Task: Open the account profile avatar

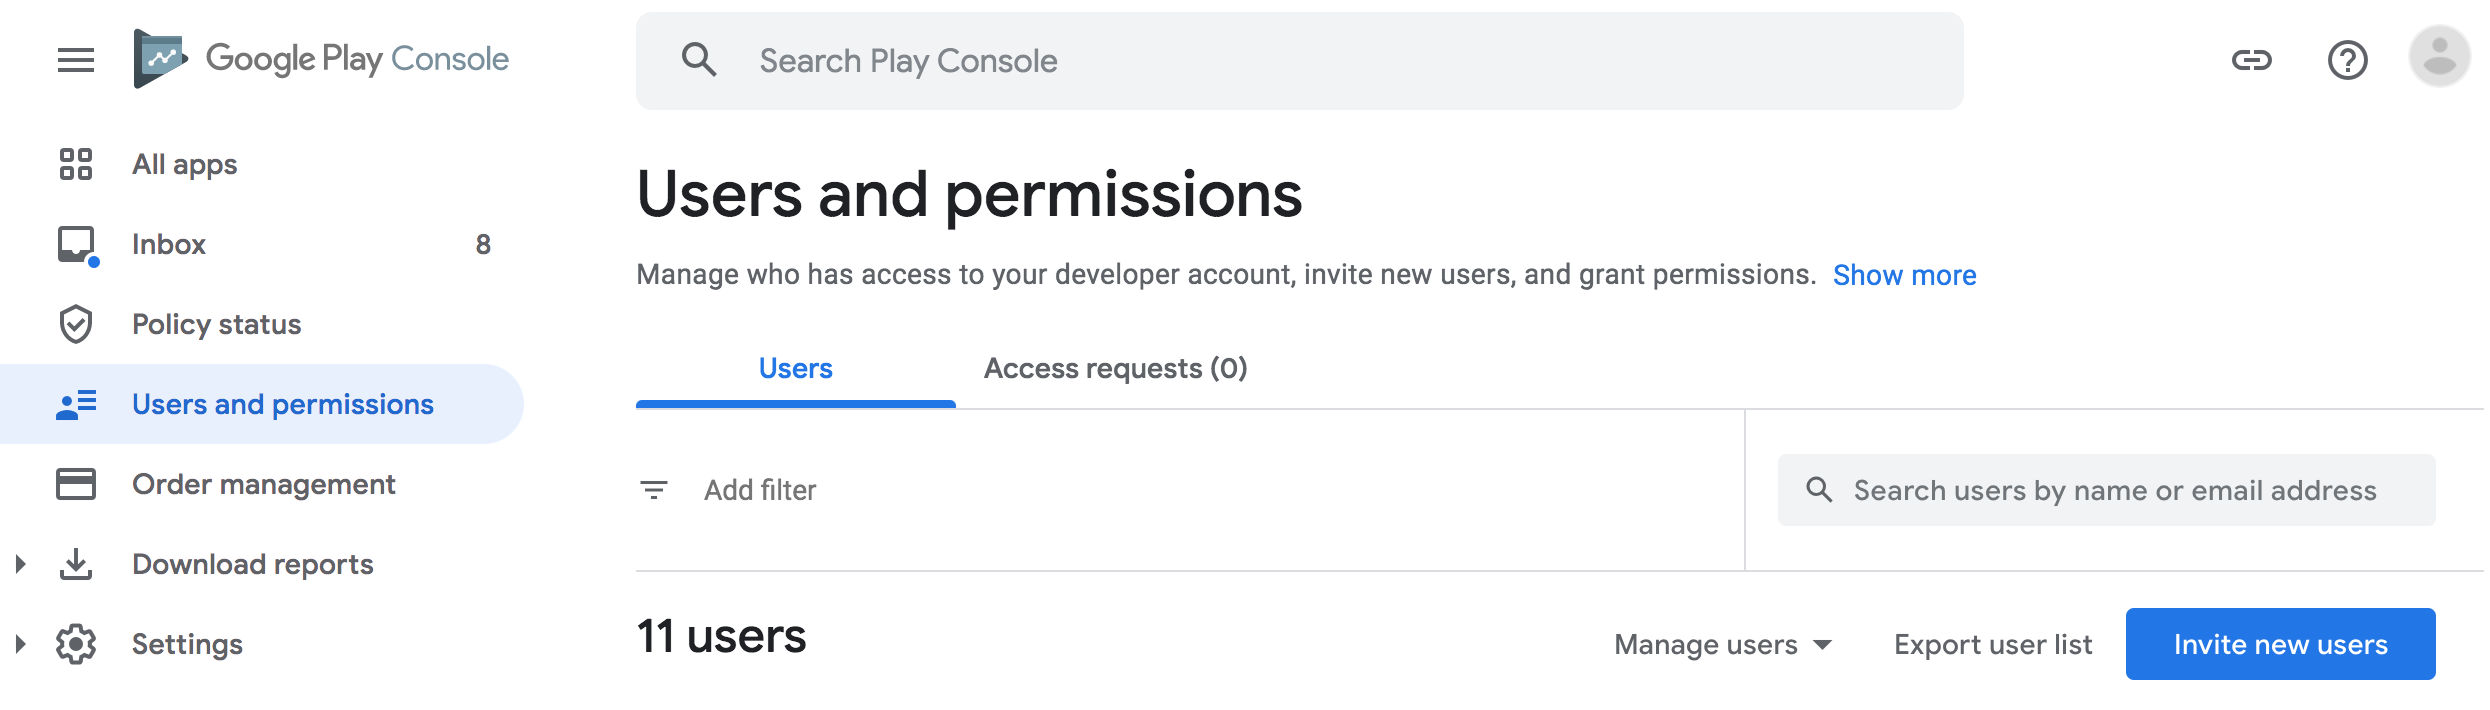Action: pyautogui.click(x=2439, y=57)
